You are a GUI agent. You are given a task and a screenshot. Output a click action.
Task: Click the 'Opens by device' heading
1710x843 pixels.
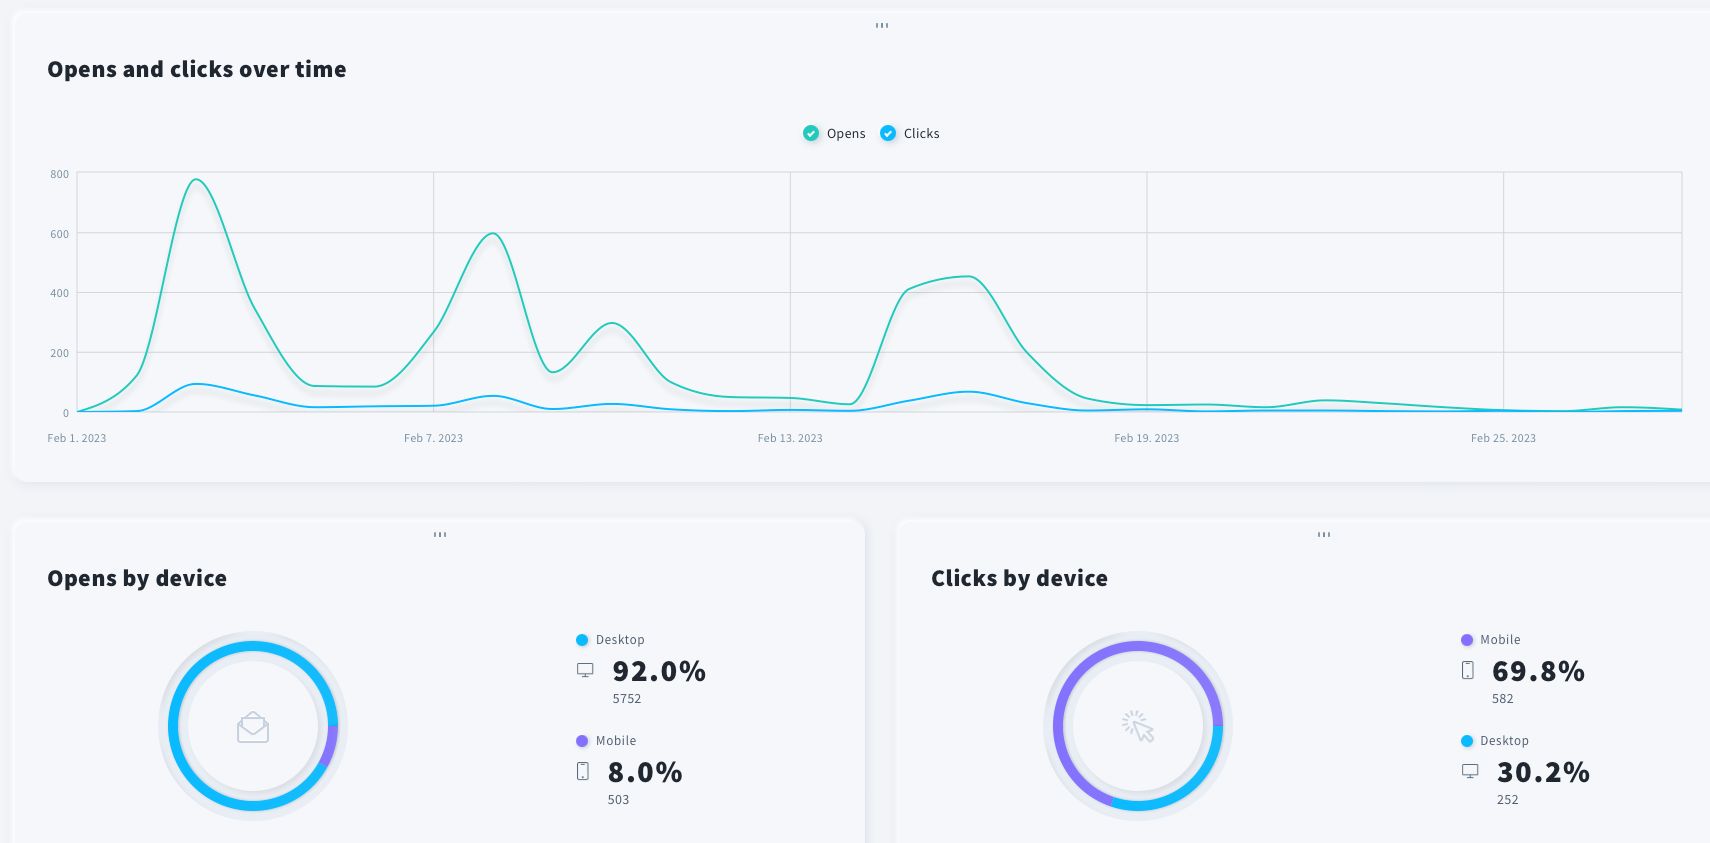point(137,578)
